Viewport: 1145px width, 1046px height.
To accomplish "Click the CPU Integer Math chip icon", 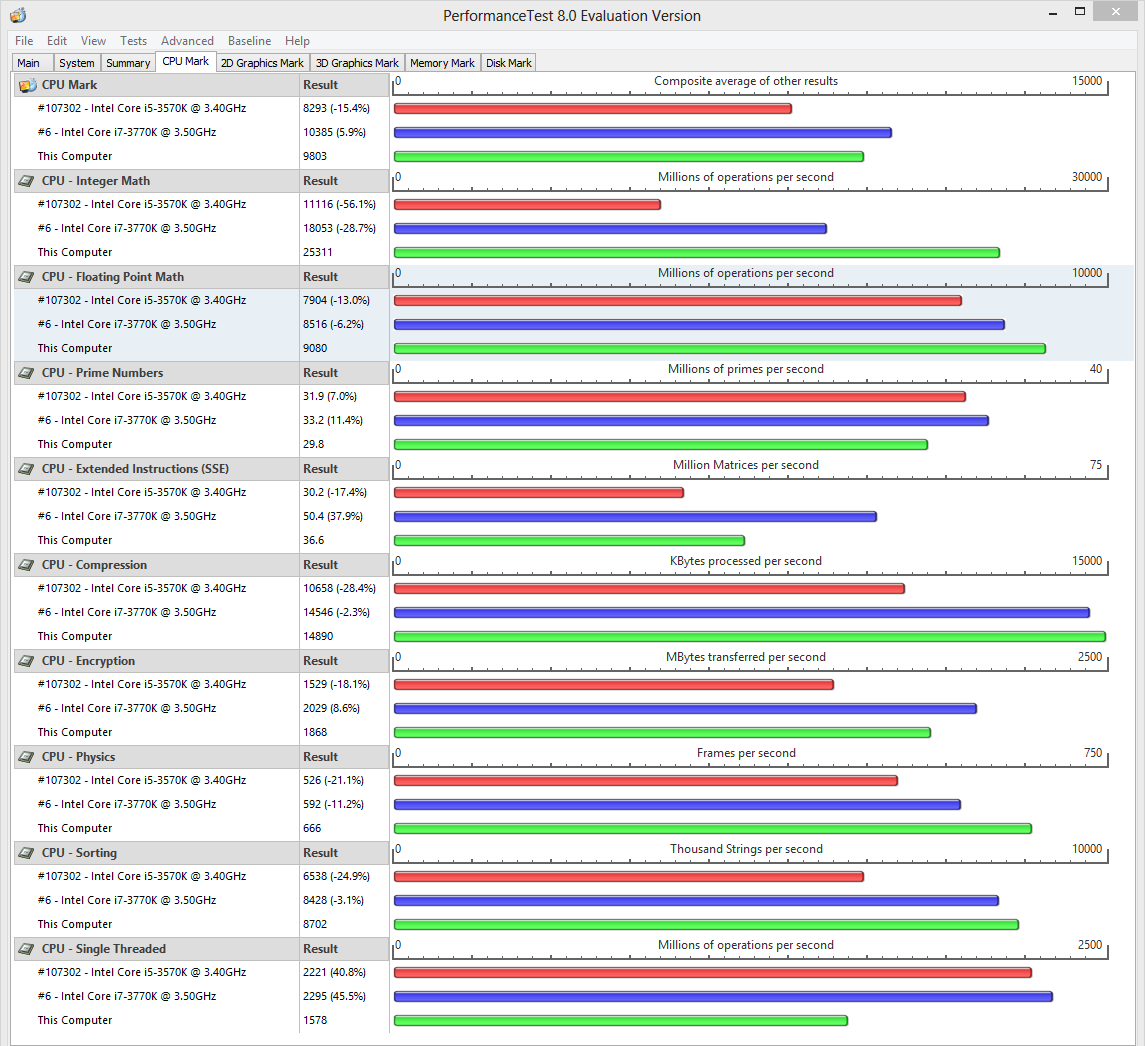I will (x=26, y=181).
